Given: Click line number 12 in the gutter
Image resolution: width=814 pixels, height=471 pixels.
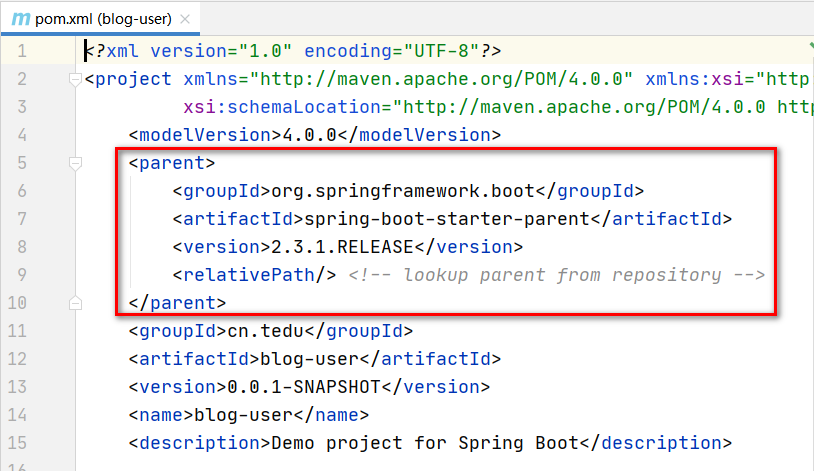Looking at the screenshot, I should point(17,359).
